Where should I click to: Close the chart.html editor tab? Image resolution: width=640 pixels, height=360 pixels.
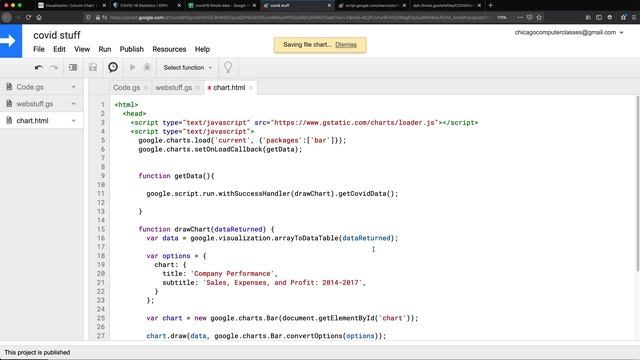251,88
